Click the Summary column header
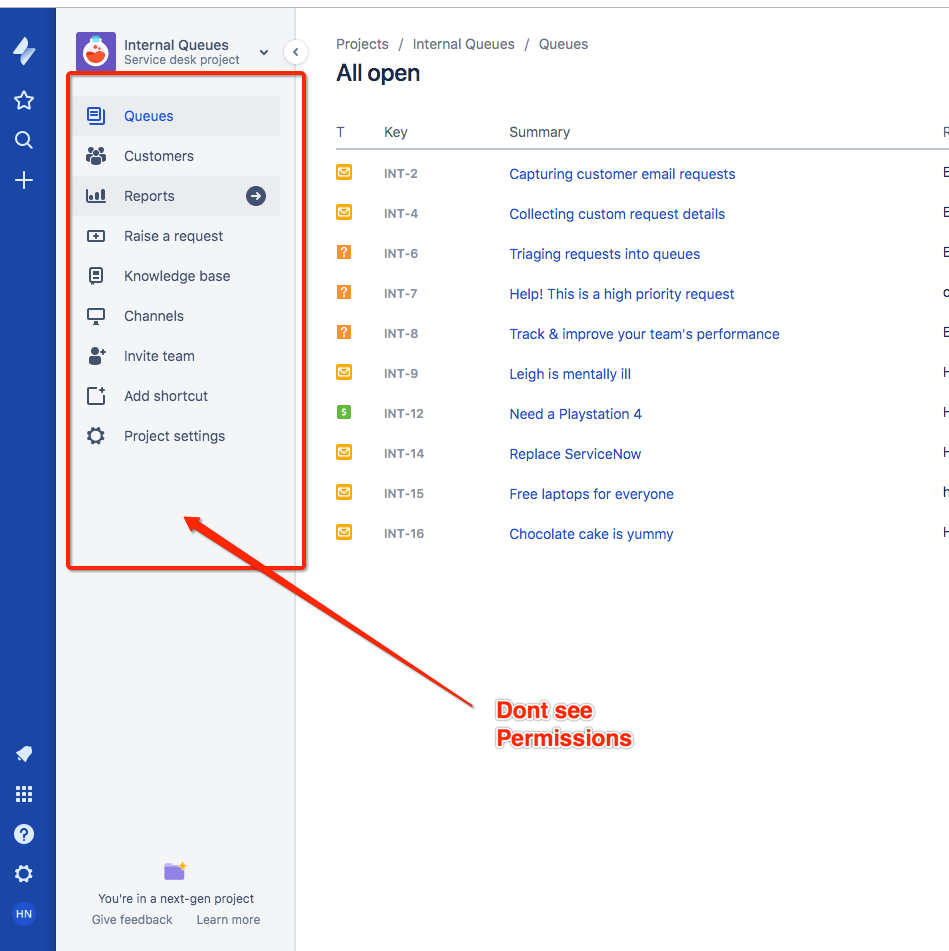Viewport: 949px width, 951px height. (x=539, y=132)
